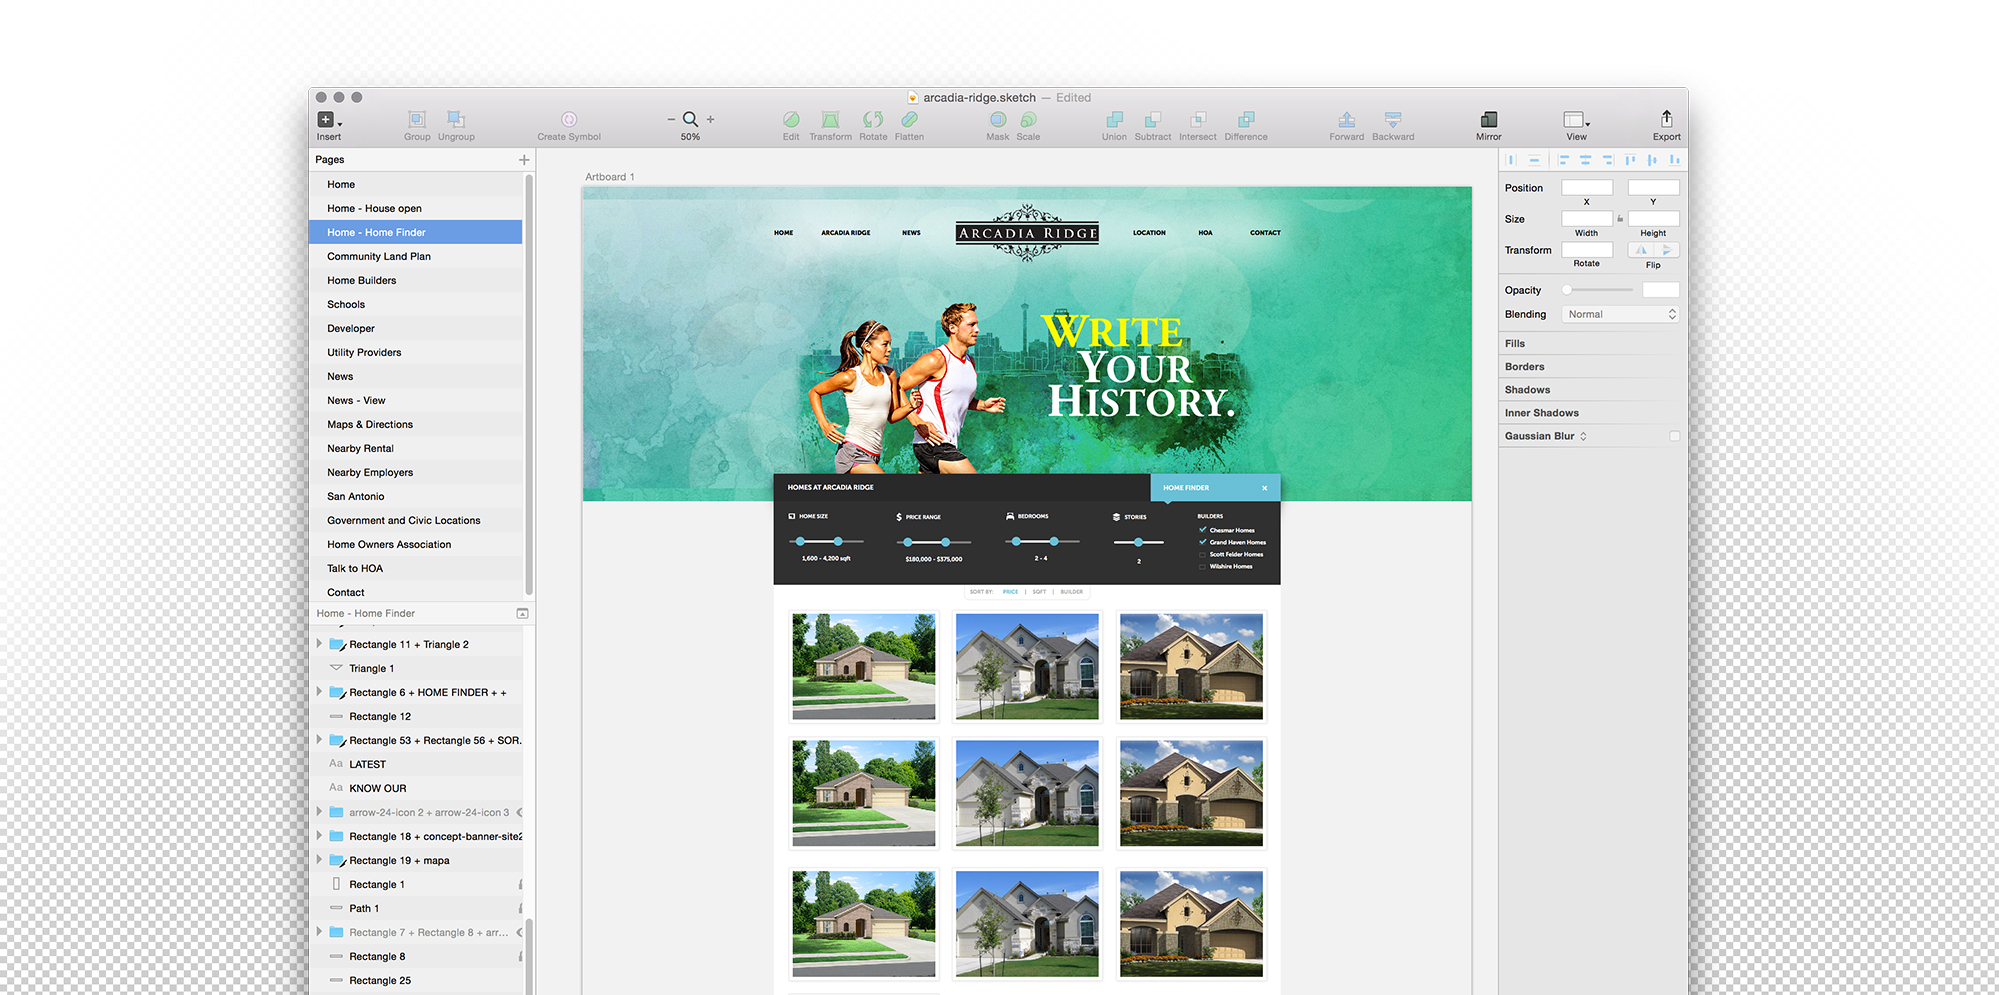The width and height of the screenshot is (1999, 995).
Task: Adjust the Opacity slider
Action: click(x=1598, y=290)
